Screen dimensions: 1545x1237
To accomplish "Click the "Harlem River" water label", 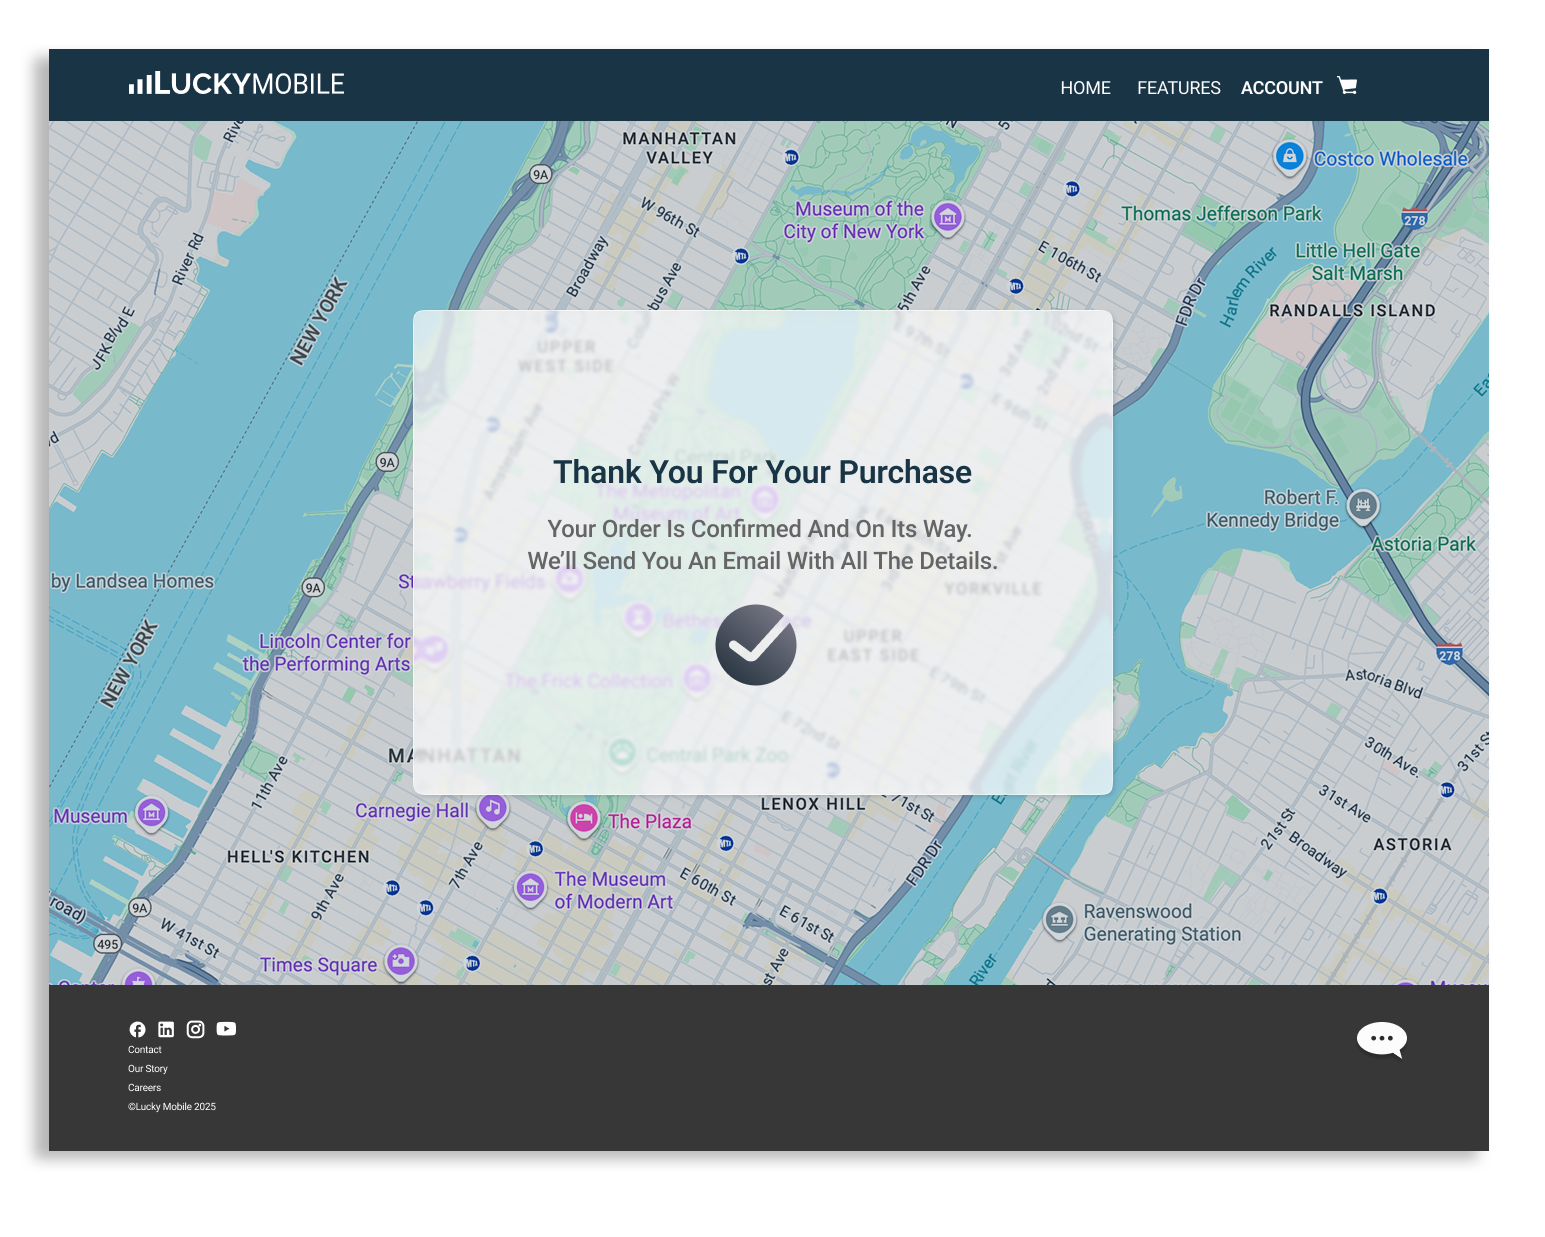I will click(1248, 287).
